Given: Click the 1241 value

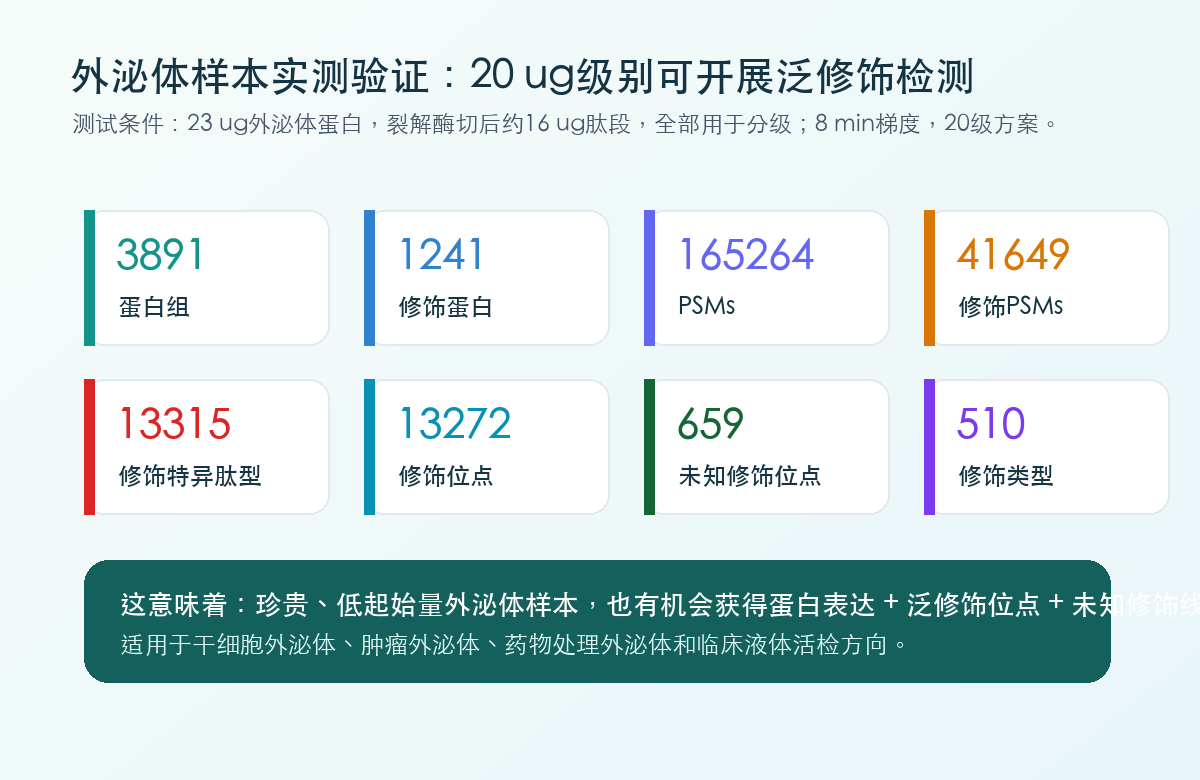Looking at the screenshot, I should [x=440, y=255].
